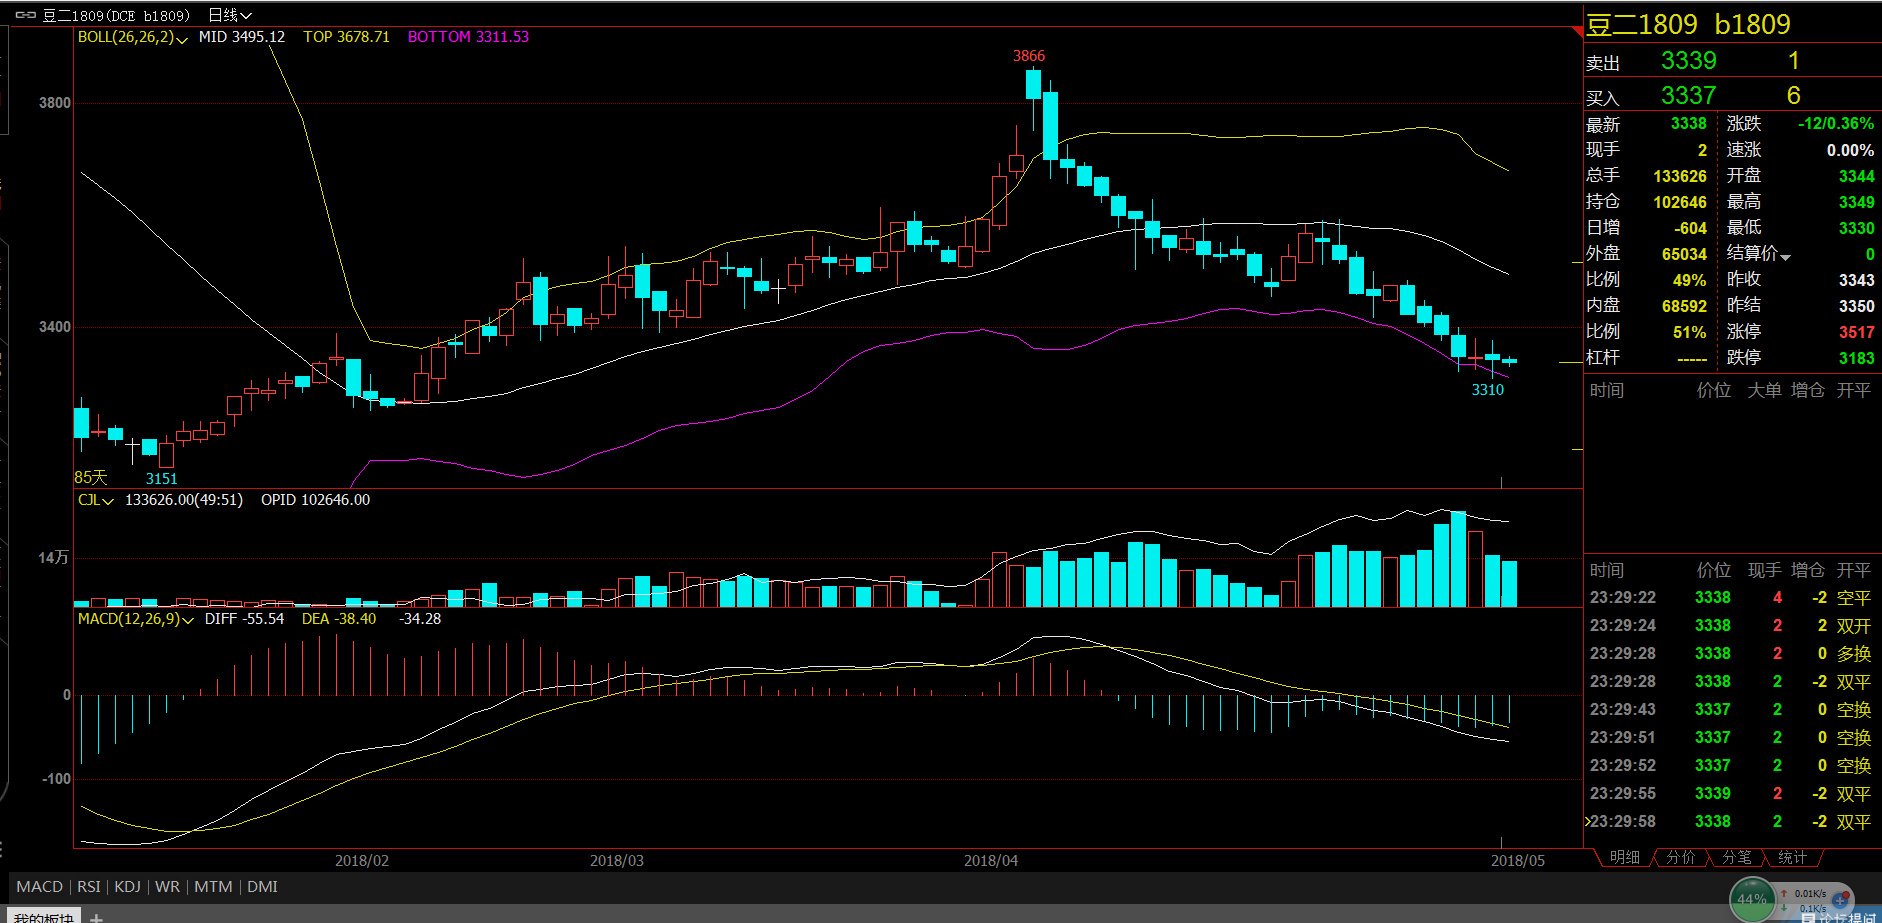Click the DIFF -55.54 readout

coord(245,619)
